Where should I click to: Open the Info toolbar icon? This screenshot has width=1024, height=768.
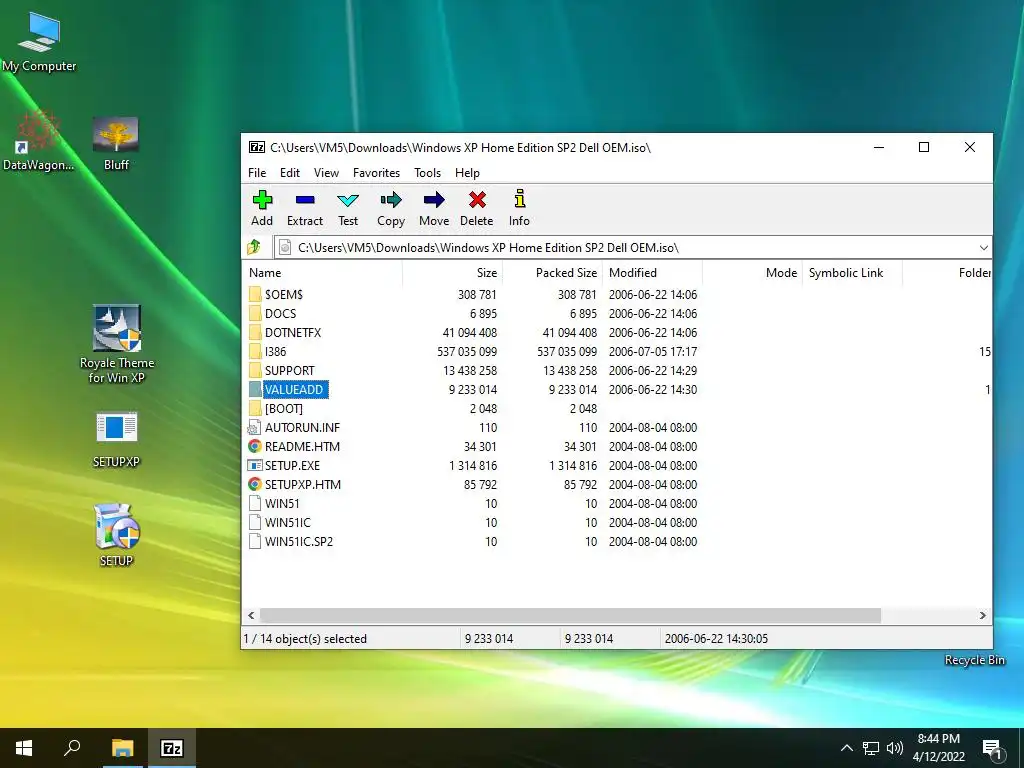click(x=520, y=199)
